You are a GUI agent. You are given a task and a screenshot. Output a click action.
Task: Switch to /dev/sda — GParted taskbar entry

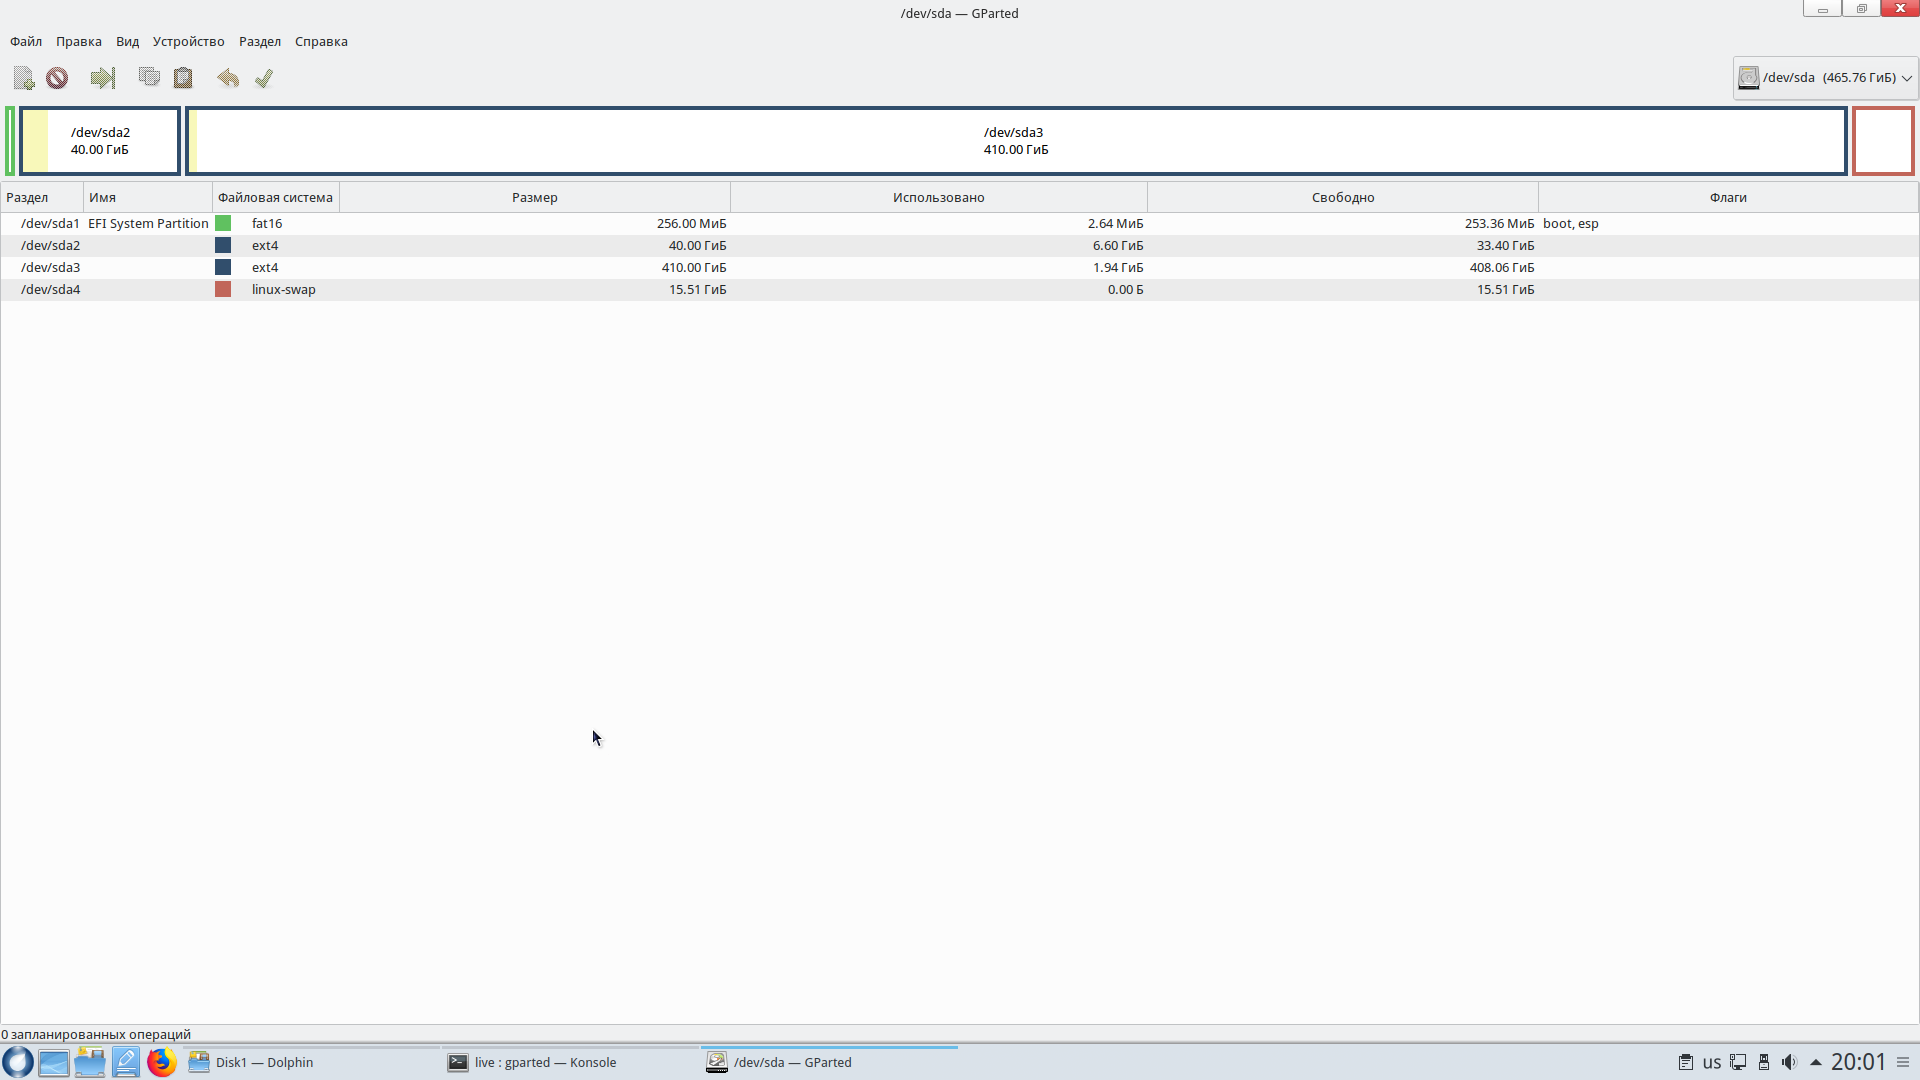pos(830,1062)
